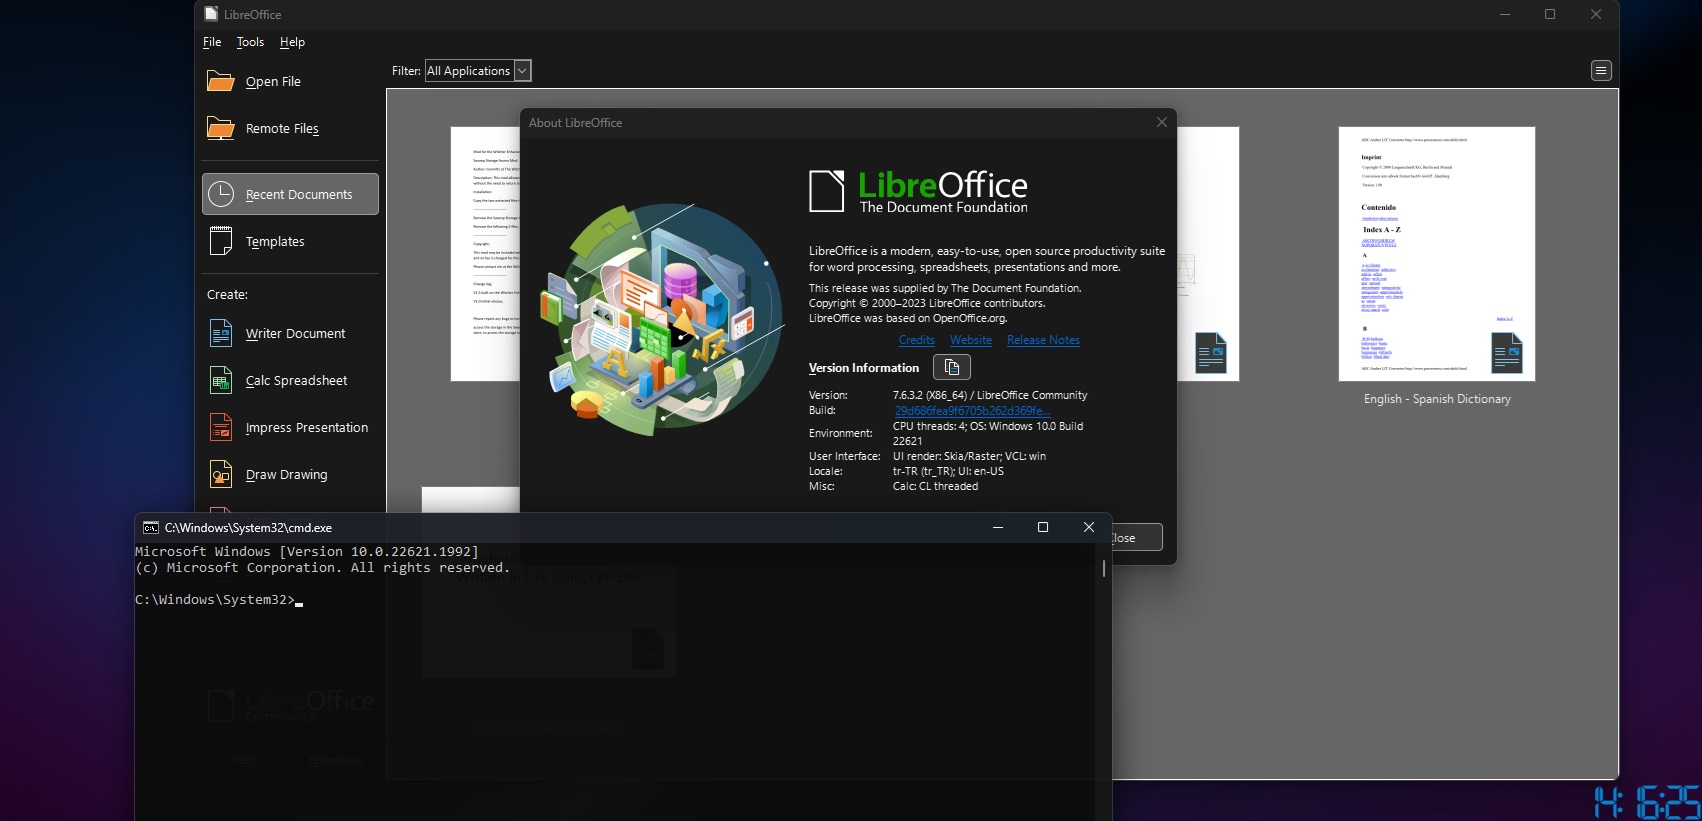Click the Remote Files folder icon
This screenshot has height=821, width=1702.
pyautogui.click(x=220, y=128)
